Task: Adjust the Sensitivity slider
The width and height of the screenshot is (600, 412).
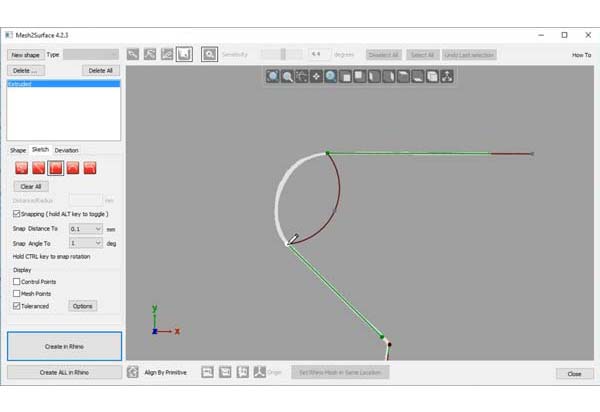Action: (283, 54)
